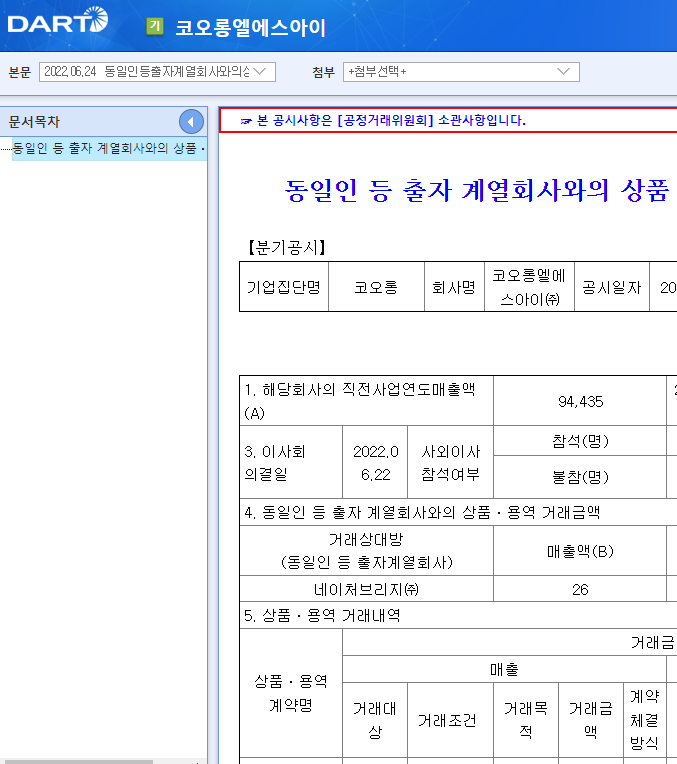The height and width of the screenshot is (764, 677).
Task: Click the blue document title 동일인 등 출자 계열회사와의 상품
Action: point(476,190)
